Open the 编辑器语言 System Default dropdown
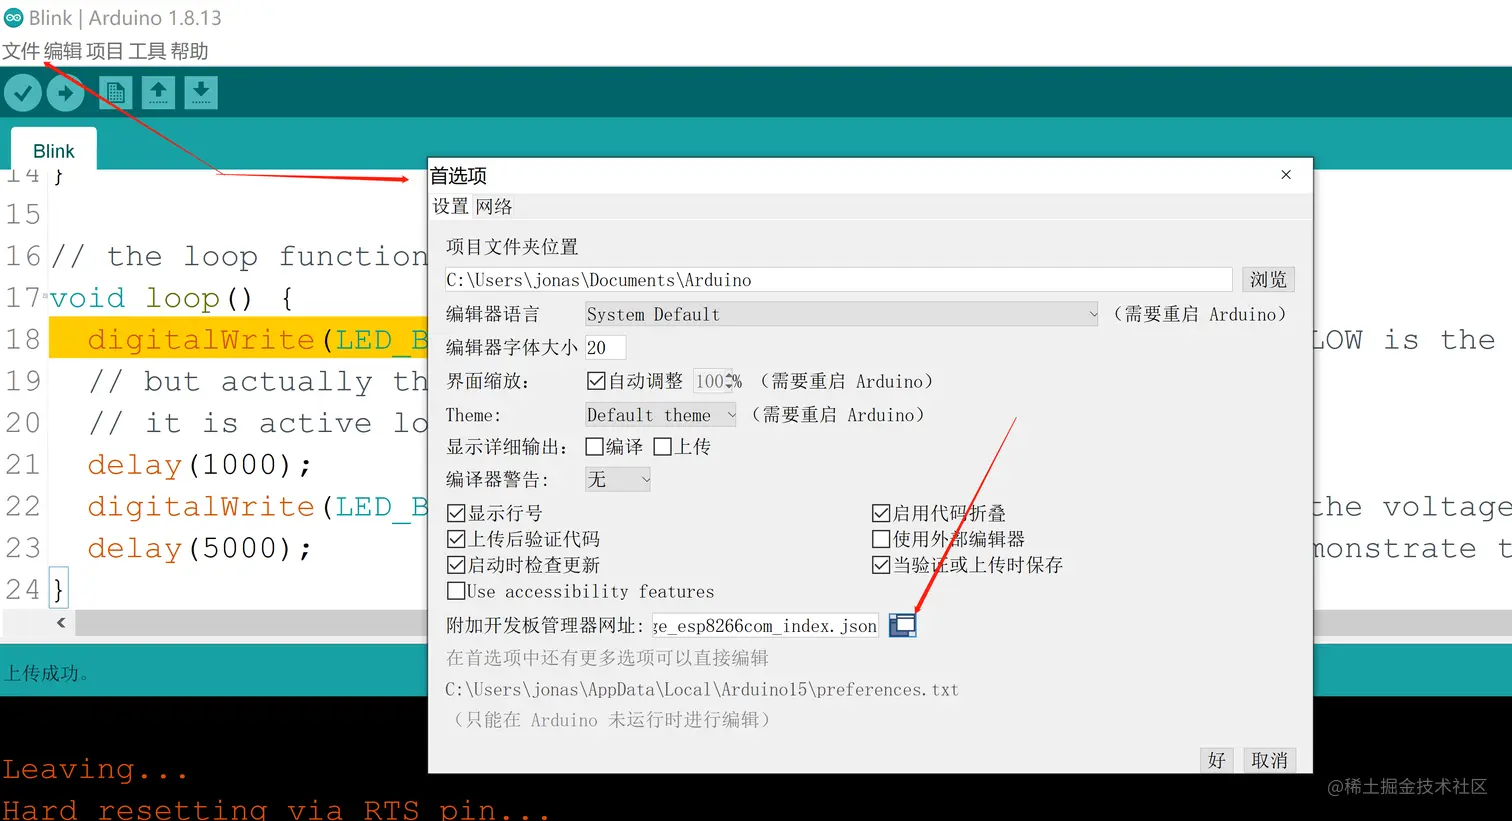This screenshot has width=1512, height=821. (x=842, y=314)
